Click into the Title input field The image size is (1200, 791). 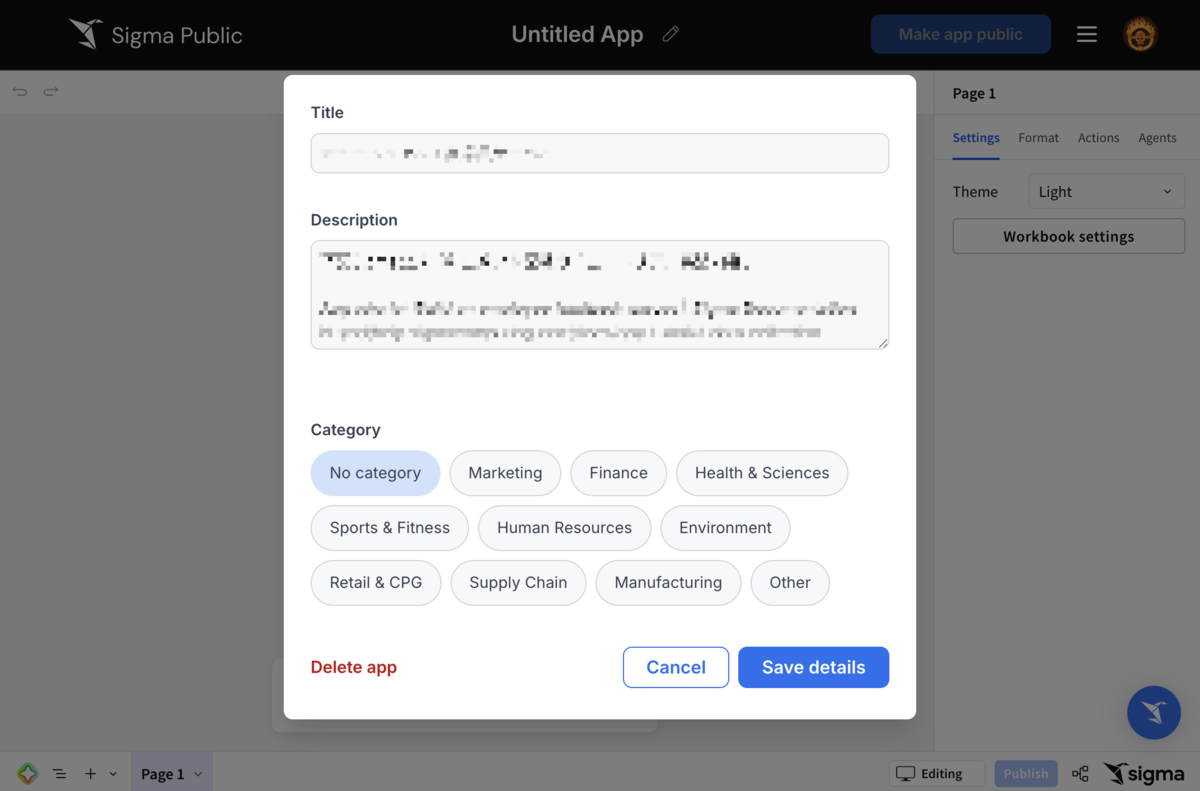point(600,153)
